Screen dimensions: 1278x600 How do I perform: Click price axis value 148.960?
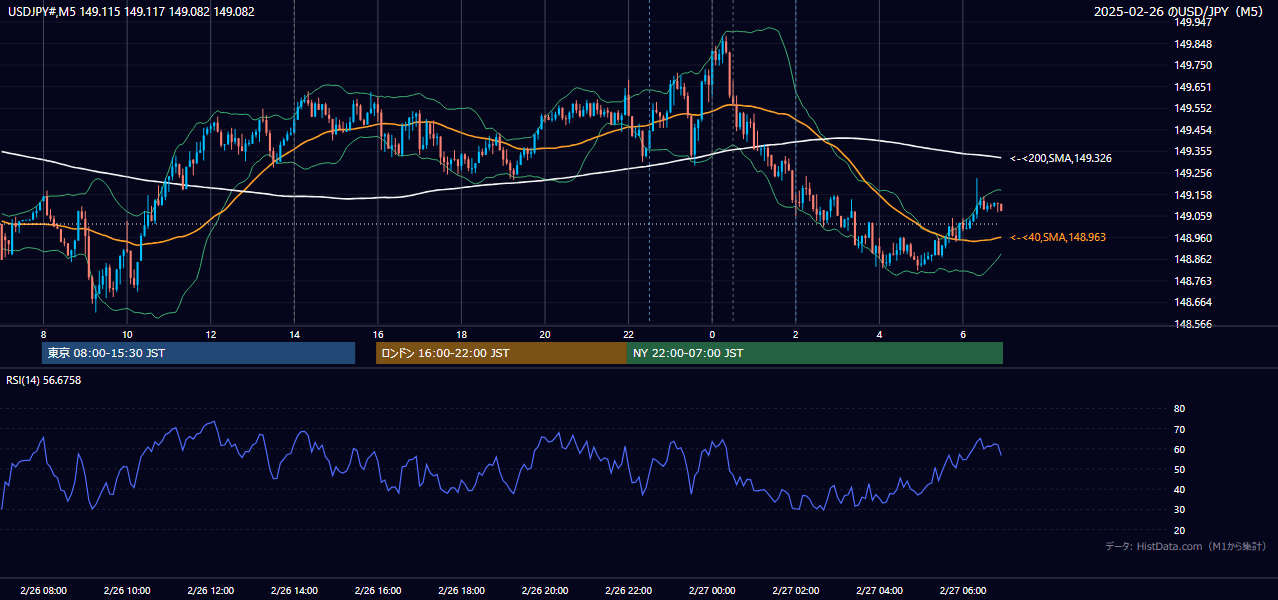(1193, 238)
